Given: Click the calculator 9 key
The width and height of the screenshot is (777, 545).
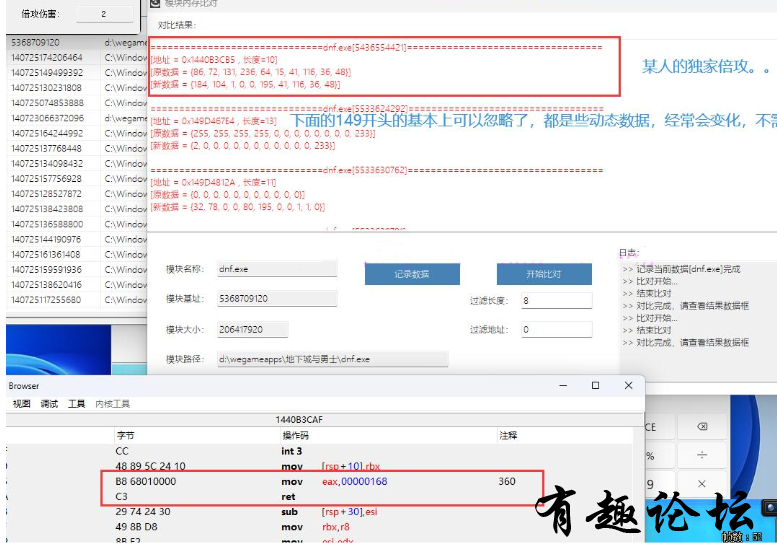Looking at the screenshot, I should click(x=659, y=484).
